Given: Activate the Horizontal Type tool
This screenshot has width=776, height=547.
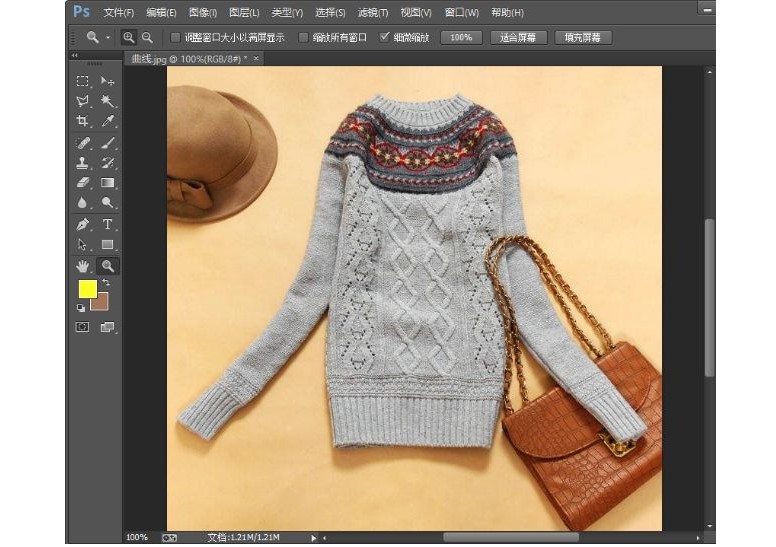Looking at the screenshot, I should (x=107, y=224).
